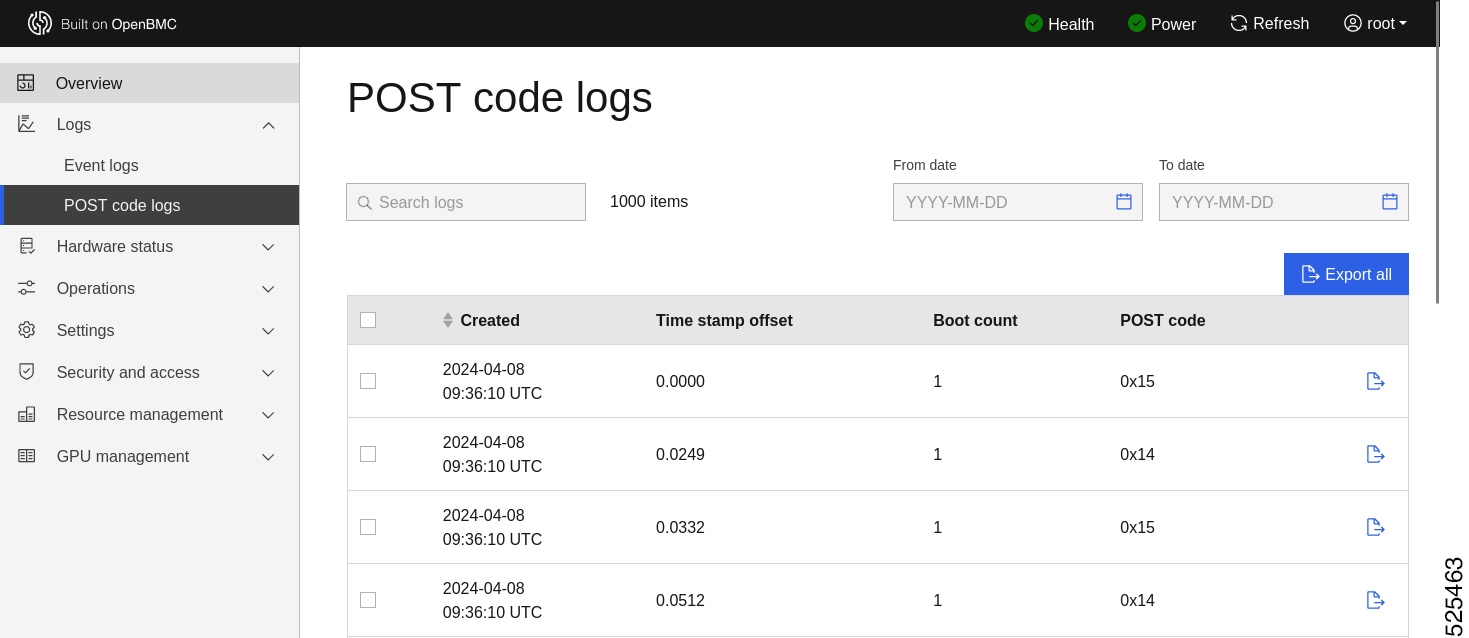
Task: Open the Overview page
Action: (89, 83)
